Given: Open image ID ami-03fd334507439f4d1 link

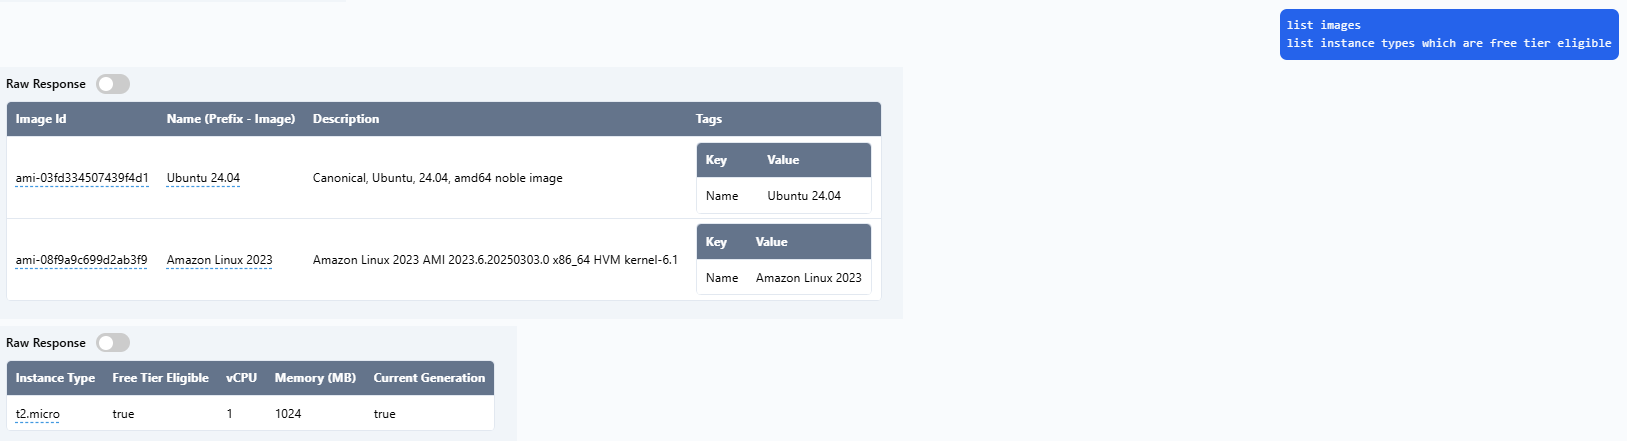Looking at the screenshot, I should pos(82,178).
